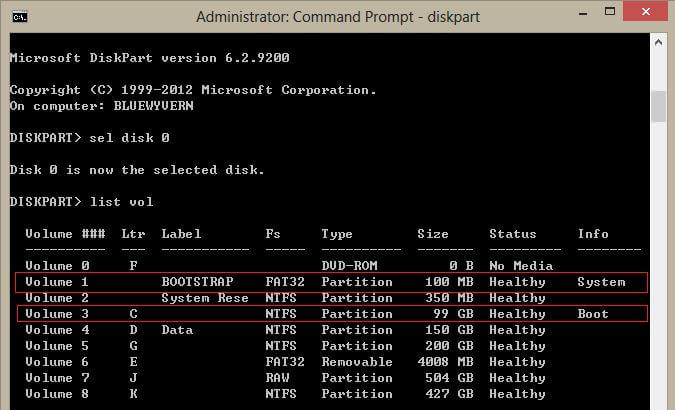Image resolution: width=675 pixels, height=410 pixels.
Task: Click the Status column header
Action: coord(512,234)
